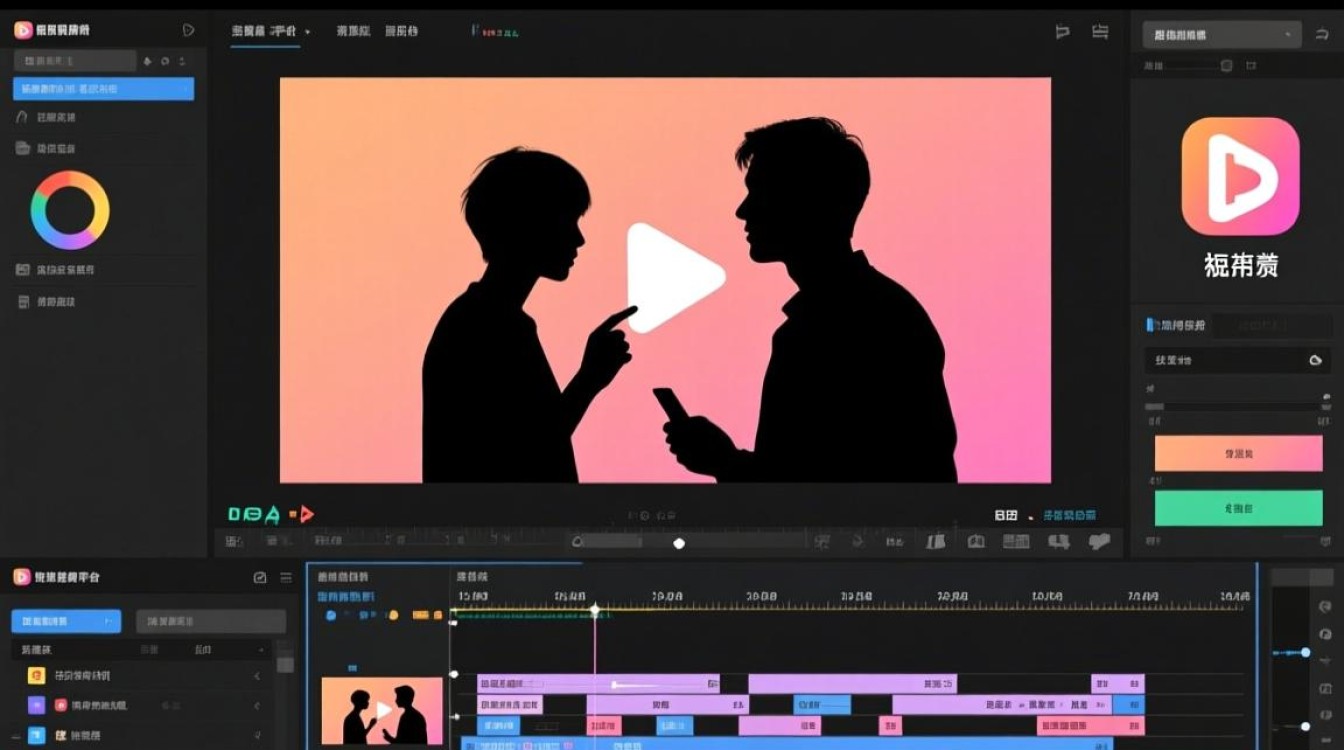Viewport: 1344px width, 750px height.
Task: Switch to the second tab above the preview
Action: click(x=354, y=31)
